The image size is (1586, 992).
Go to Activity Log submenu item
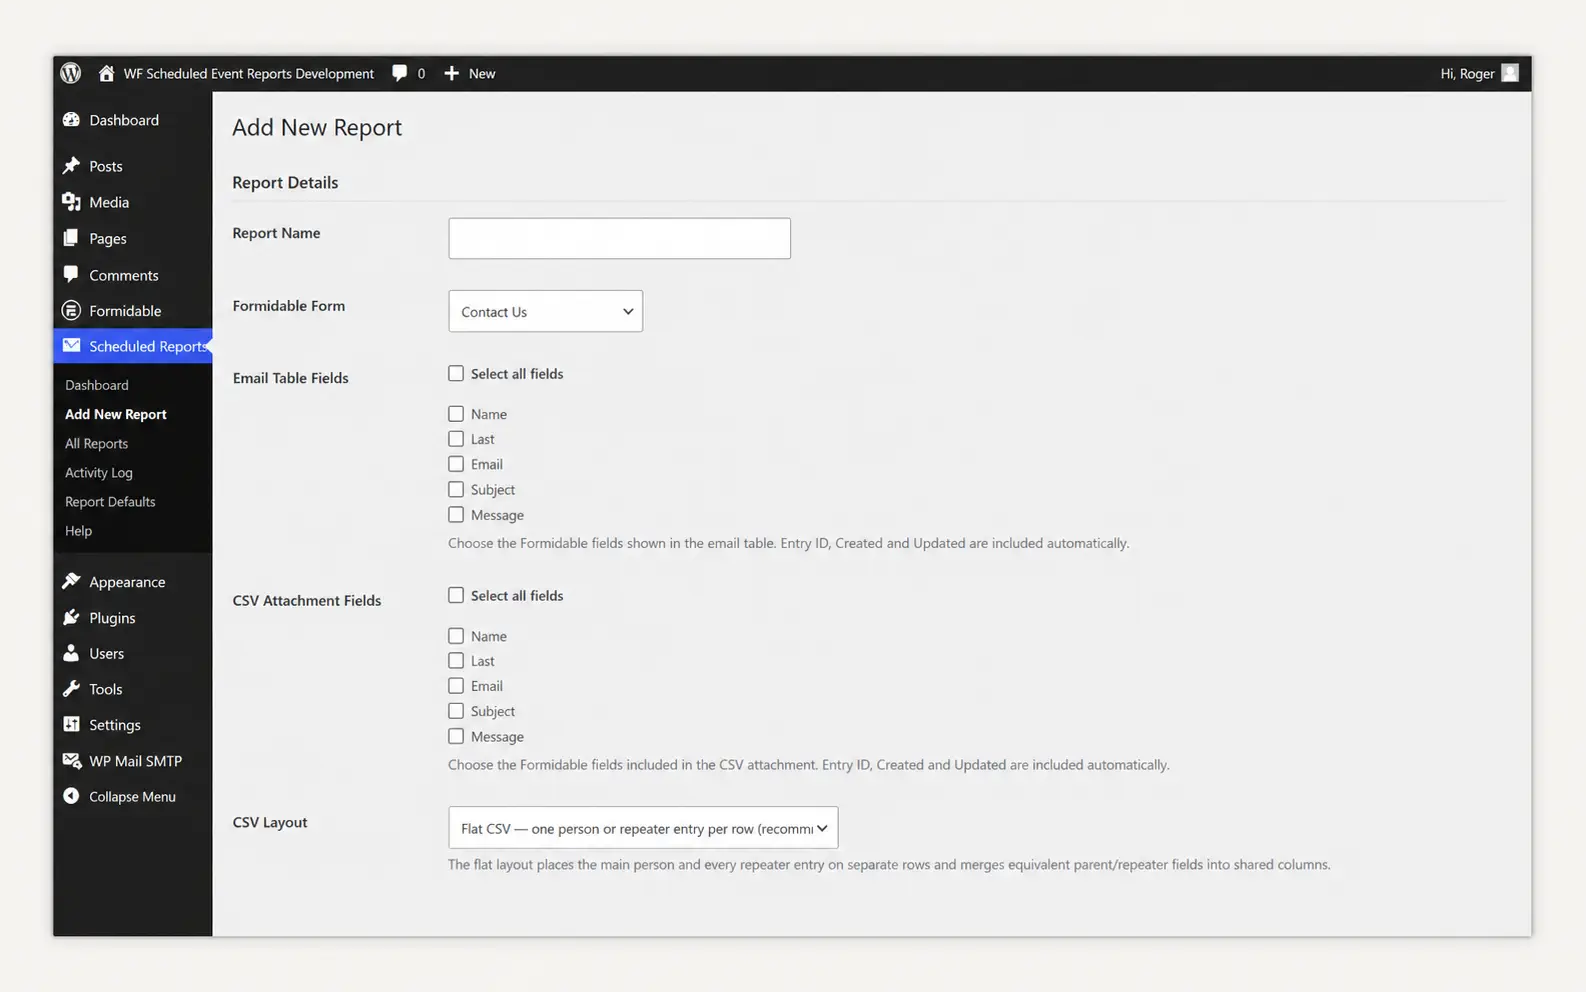pos(99,472)
